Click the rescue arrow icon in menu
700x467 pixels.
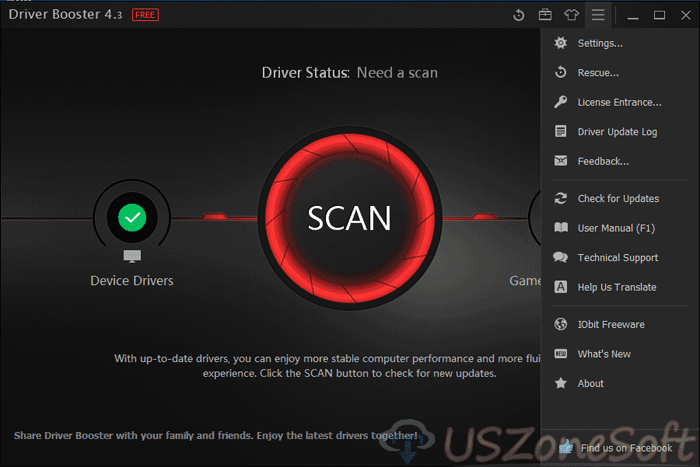(561, 72)
